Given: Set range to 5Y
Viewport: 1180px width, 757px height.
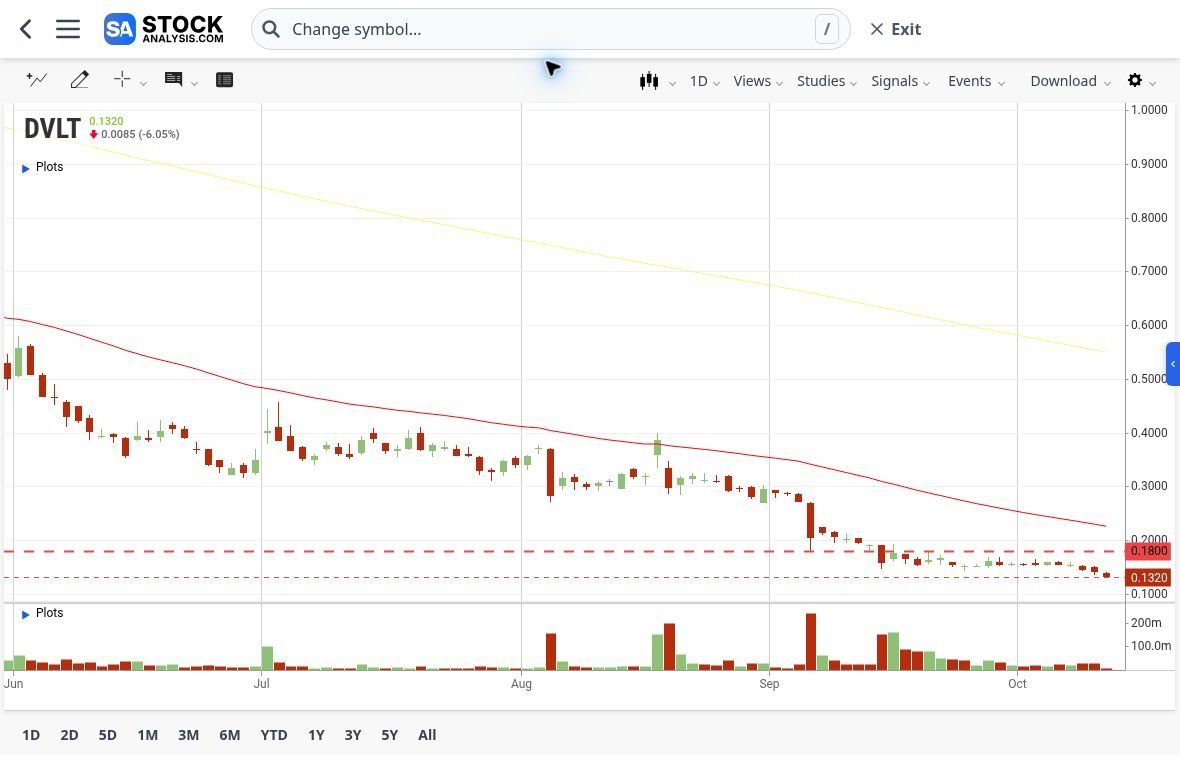Looking at the screenshot, I should tap(389, 735).
